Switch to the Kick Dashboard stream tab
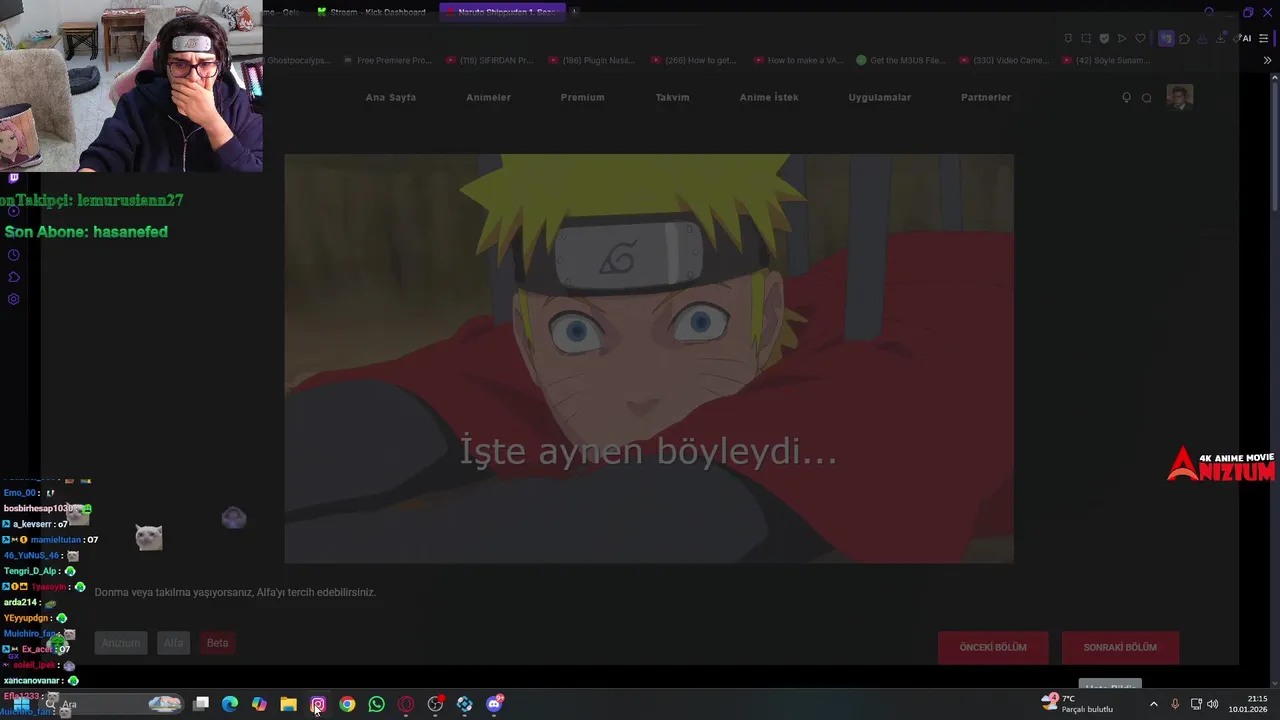 click(372, 12)
